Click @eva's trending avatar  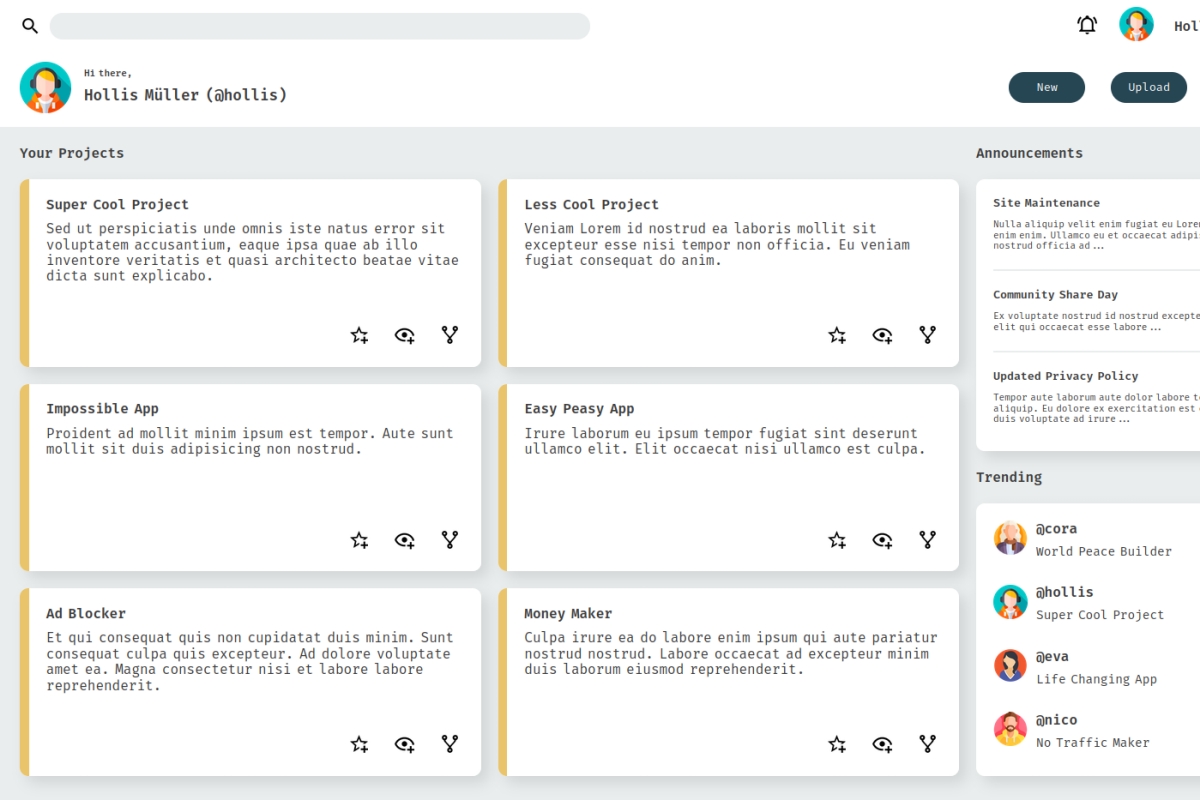point(1010,666)
